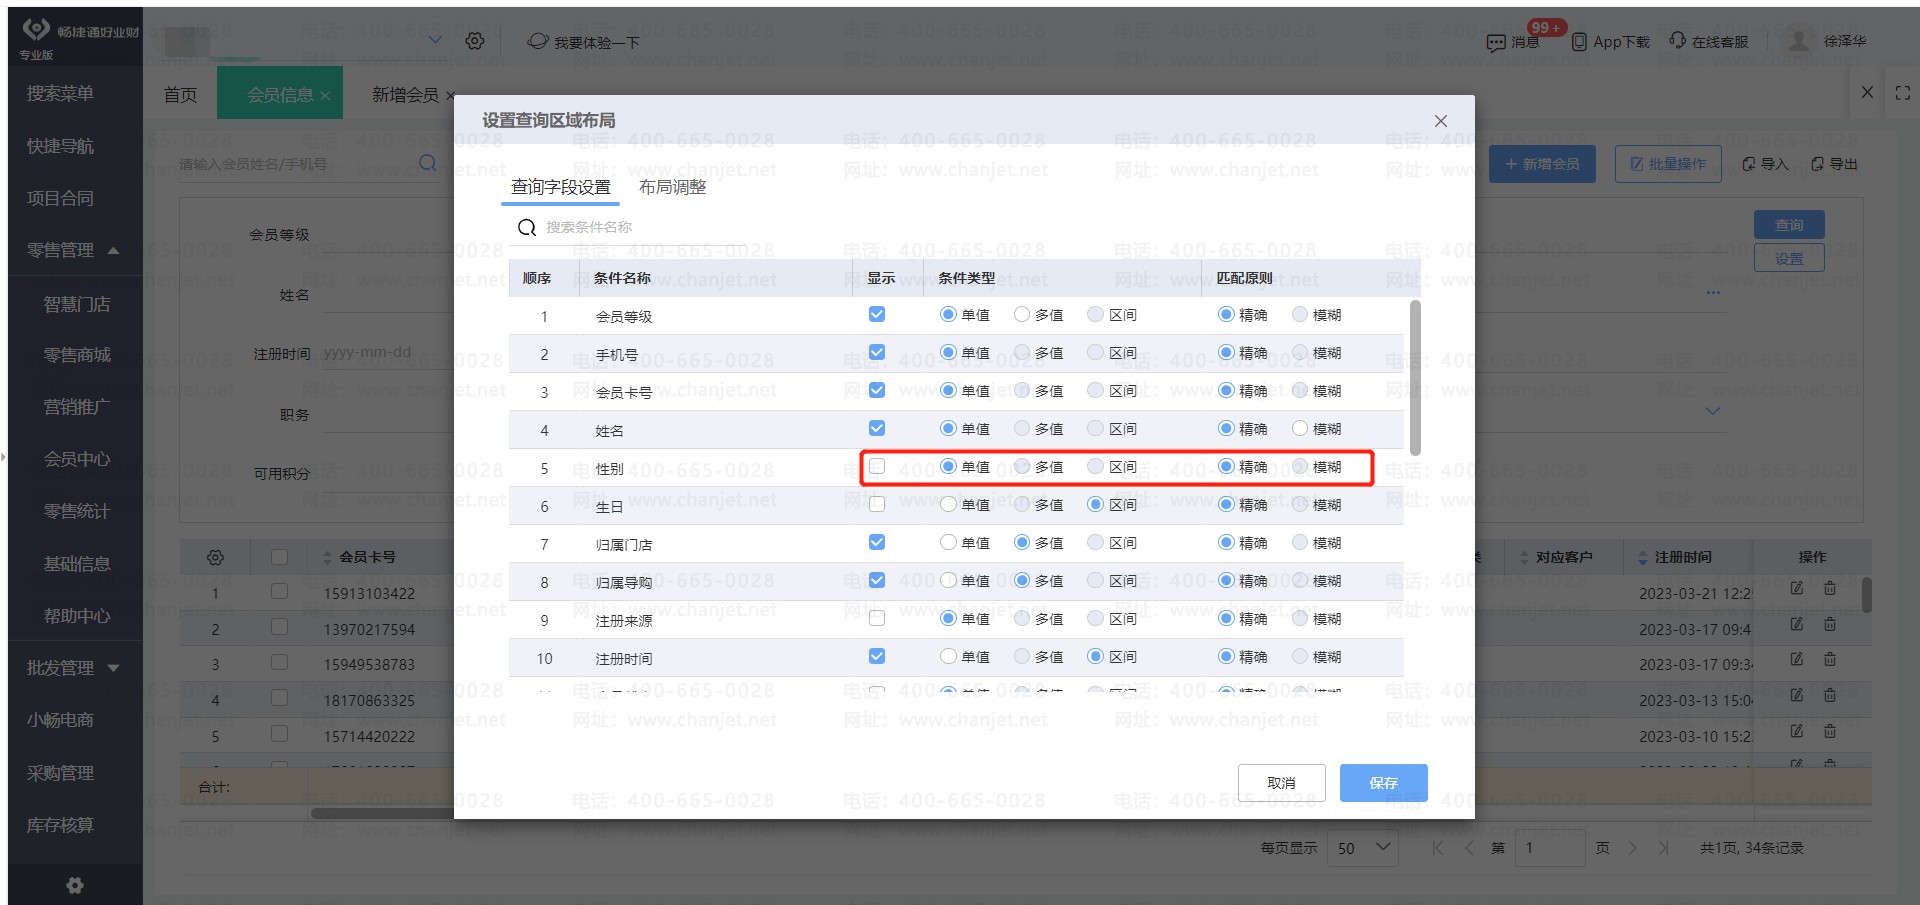Select the 查询字段设置 tab

coord(561,187)
